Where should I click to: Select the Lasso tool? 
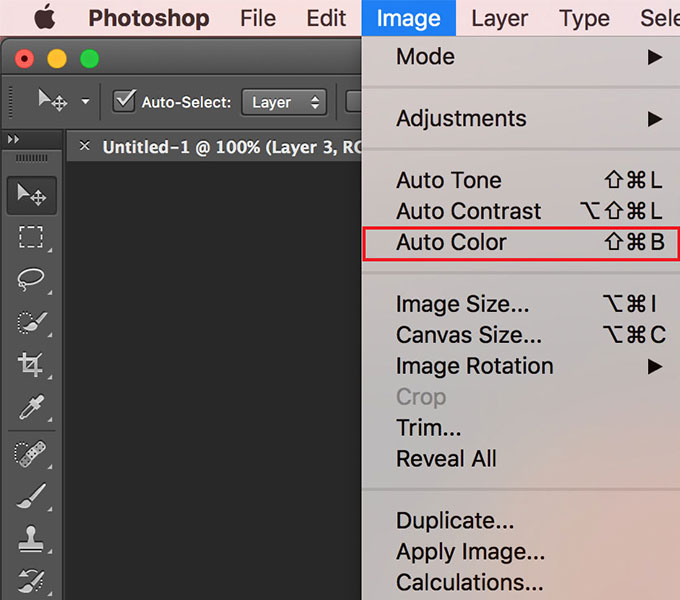(x=31, y=279)
